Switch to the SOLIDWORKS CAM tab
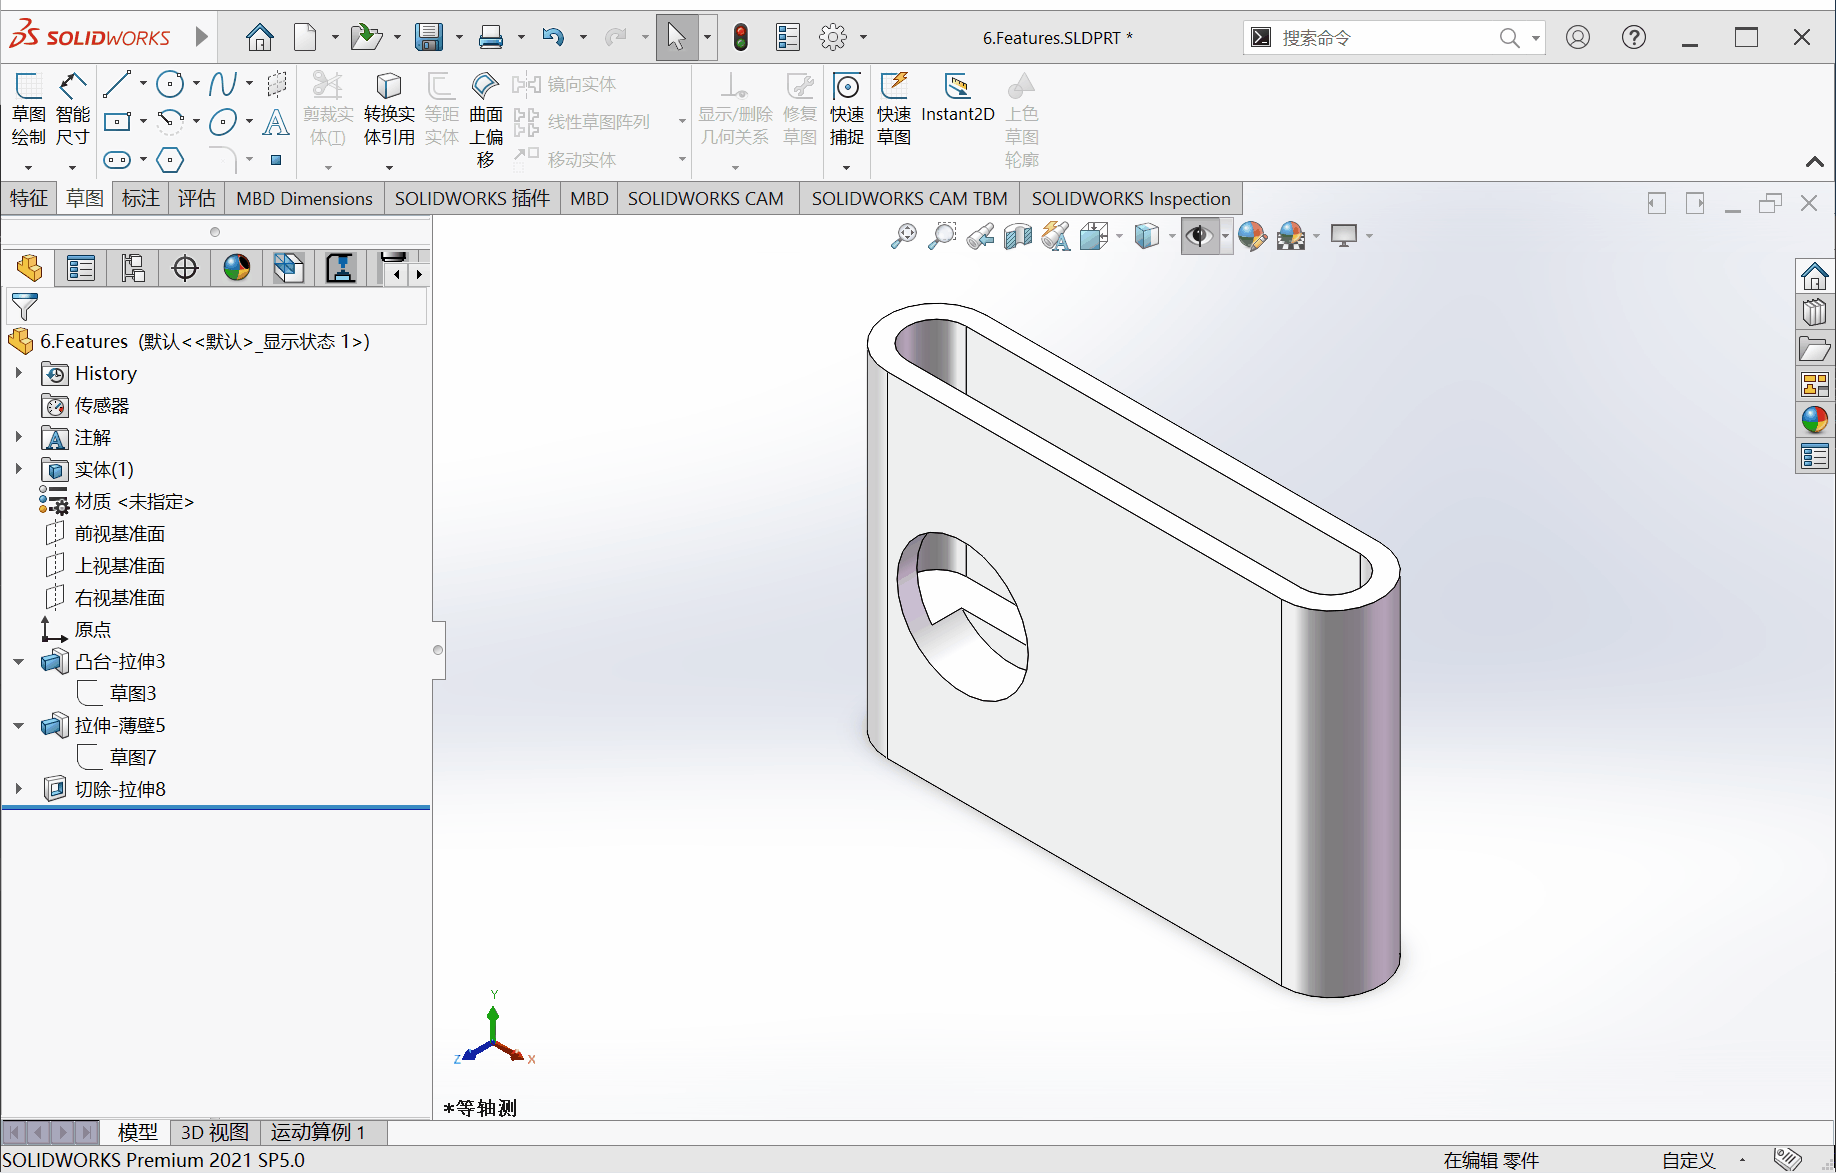This screenshot has height=1173, width=1836. coord(706,198)
